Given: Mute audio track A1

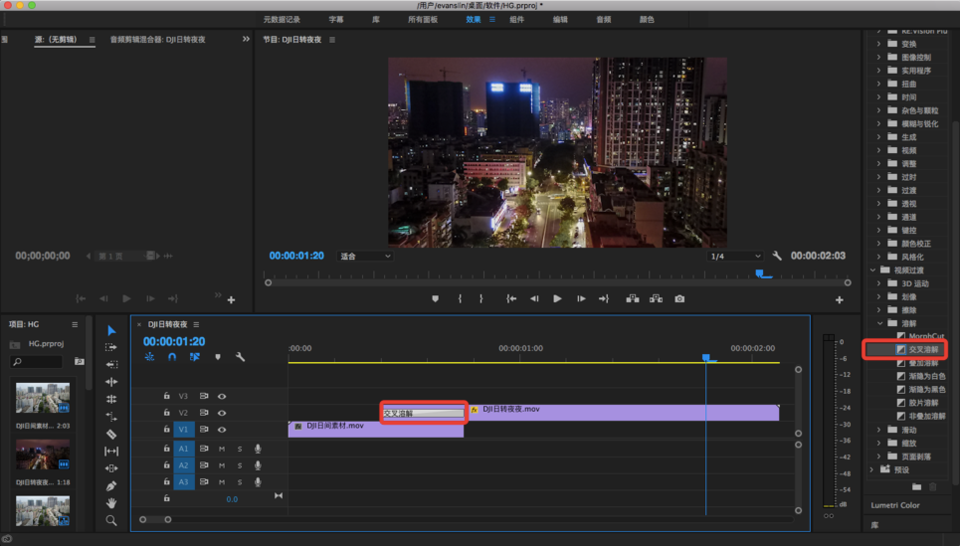Looking at the screenshot, I should [x=222, y=449].
